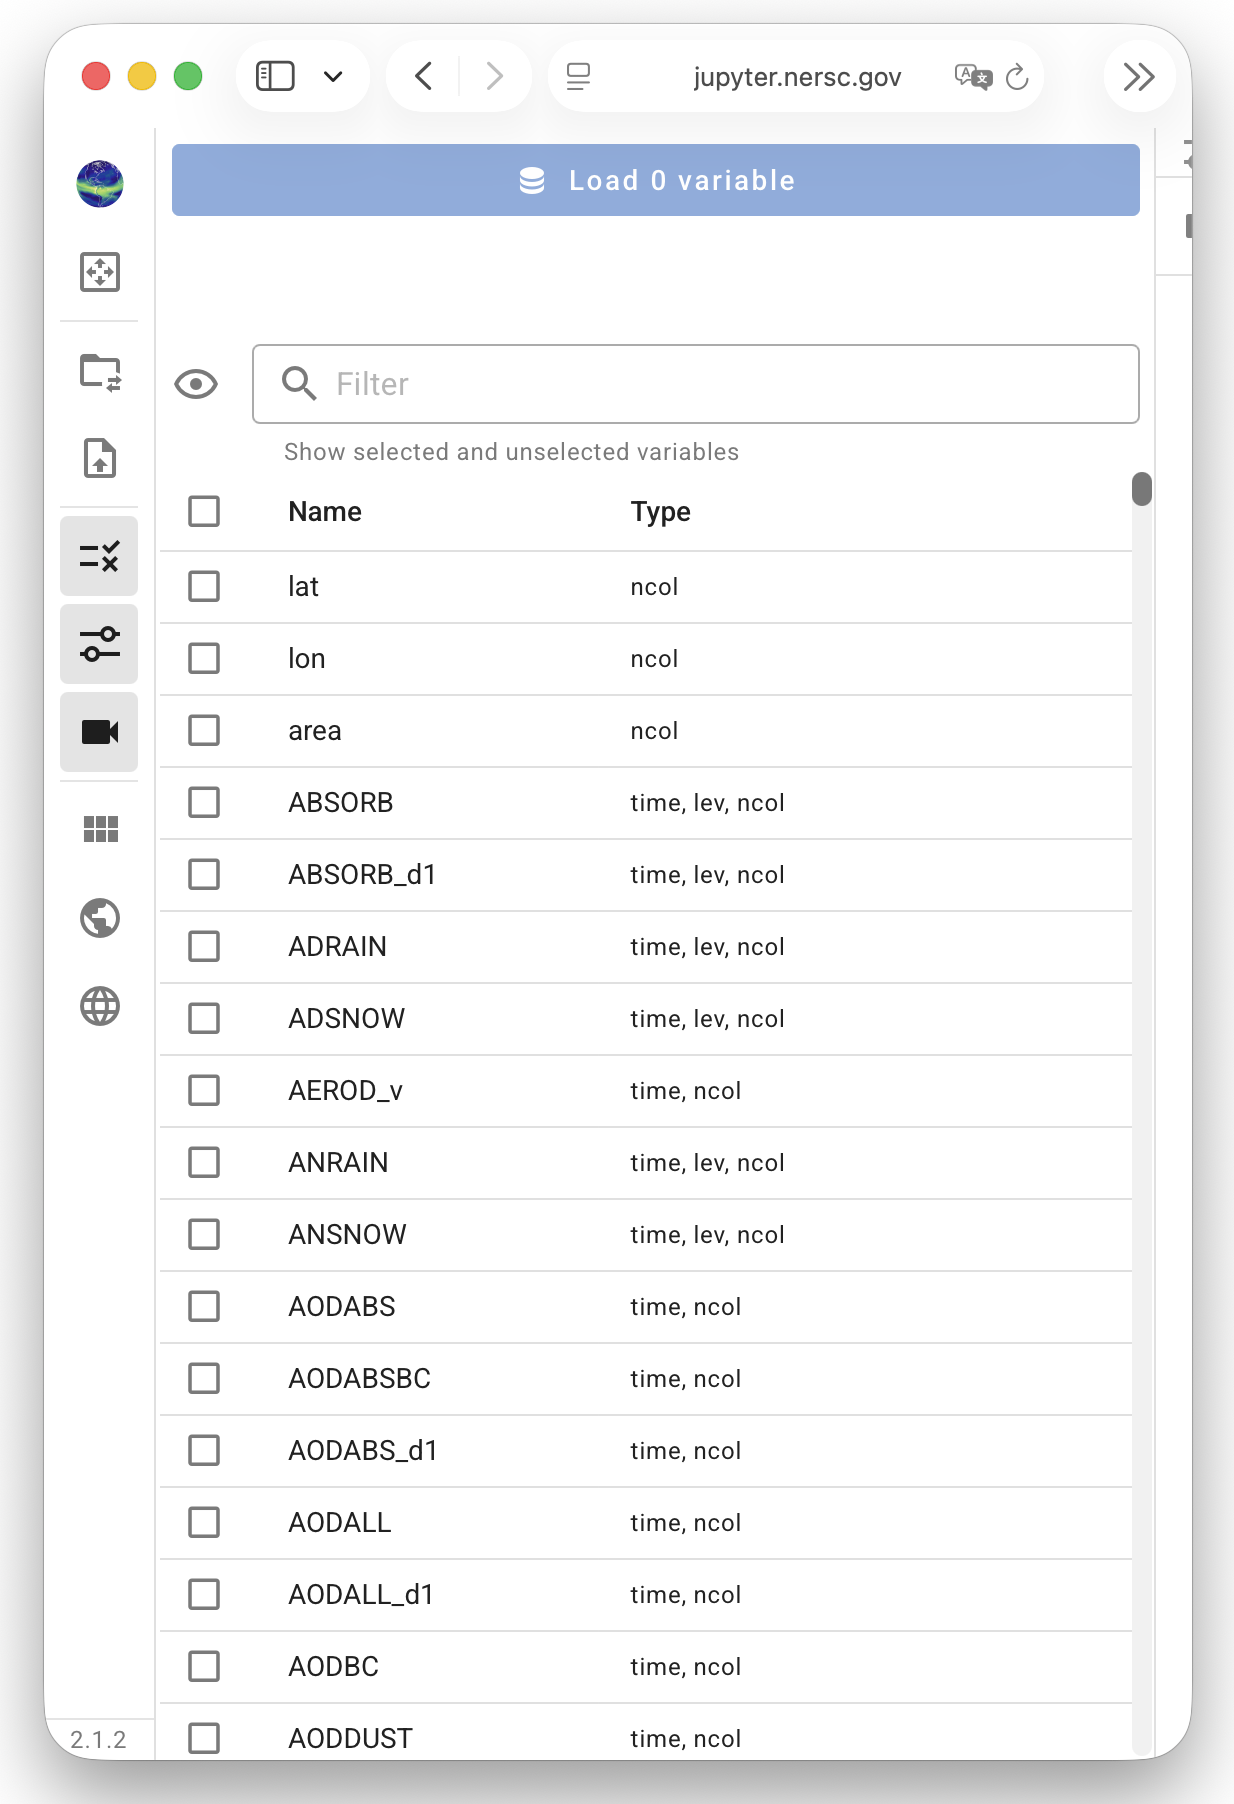Check the AODBC variable checkbox
The width and height of the screenshot is (1234, 1804).
204,1666
